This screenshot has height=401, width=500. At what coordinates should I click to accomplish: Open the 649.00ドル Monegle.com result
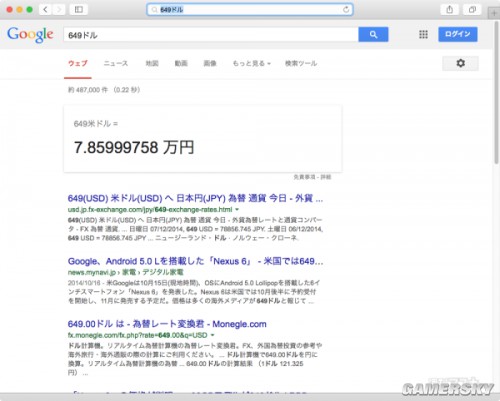click(x=167, y=324)
